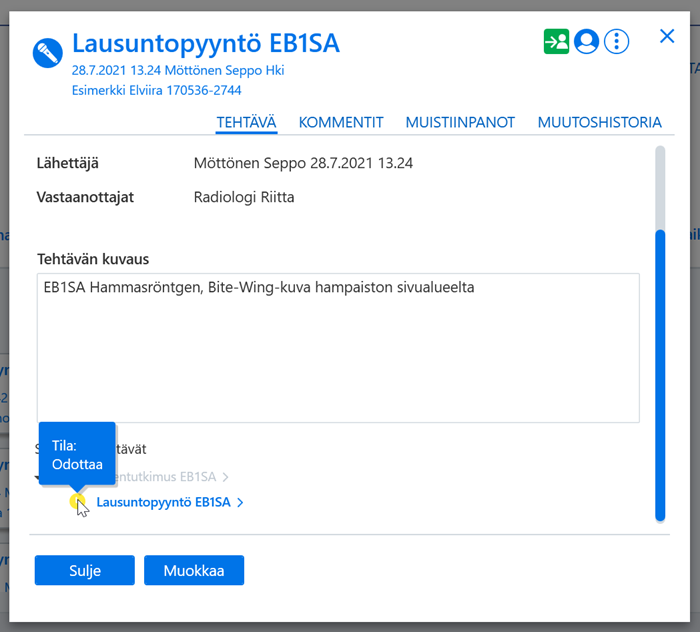Open the MUISTIINPANOT tab
Viewport: 700px width, 632px height.
[460, 122]
